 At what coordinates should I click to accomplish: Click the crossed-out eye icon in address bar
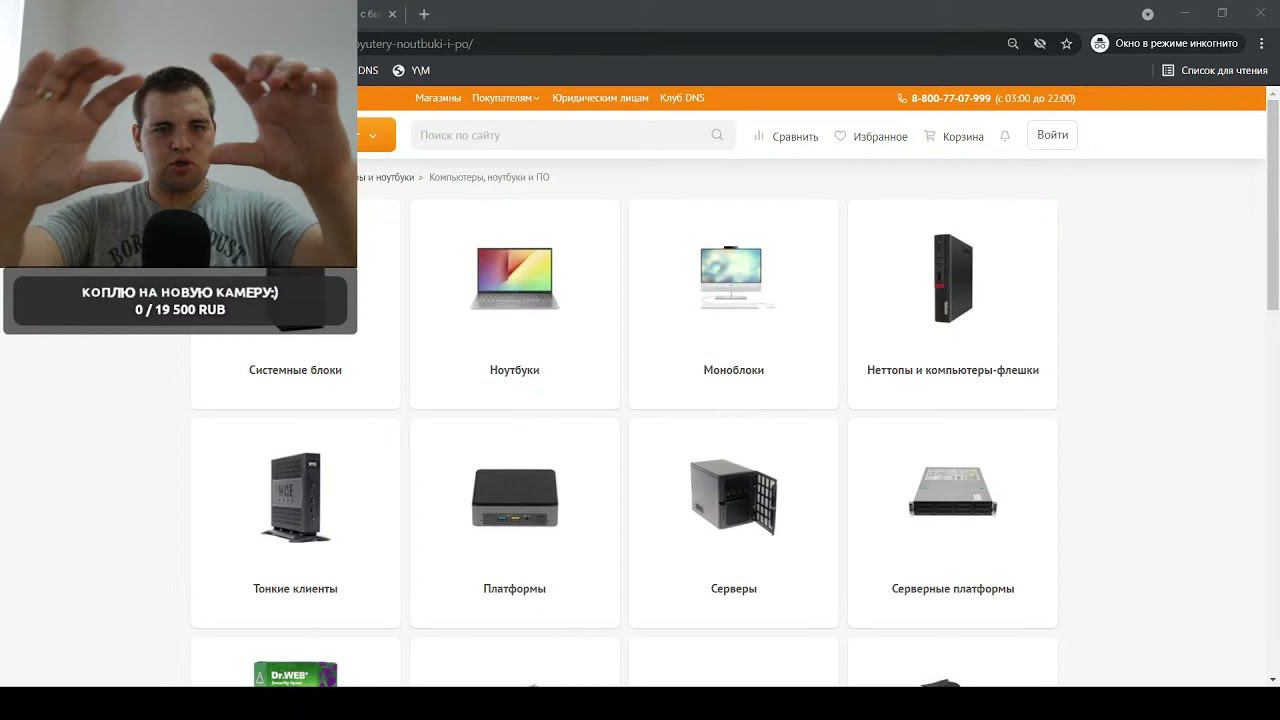(x=1040, y=44)
